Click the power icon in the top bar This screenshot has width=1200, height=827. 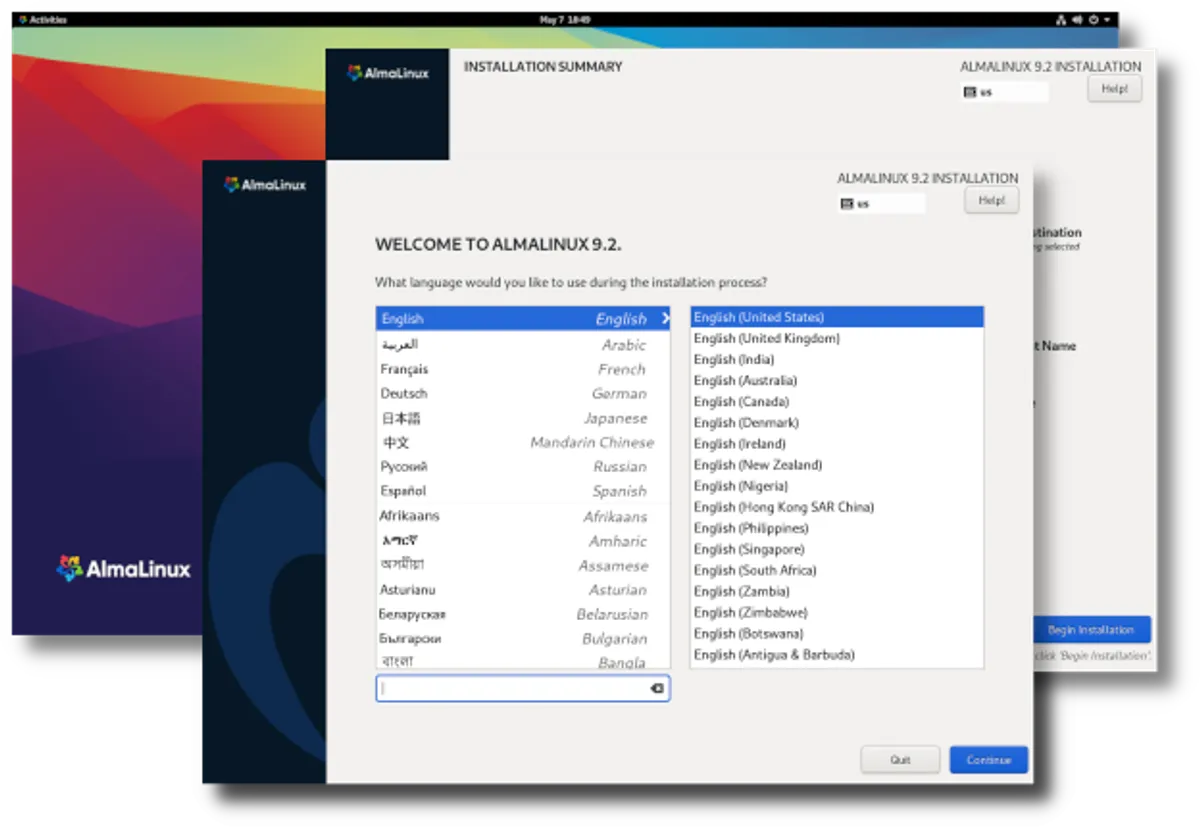[1093, 19]
